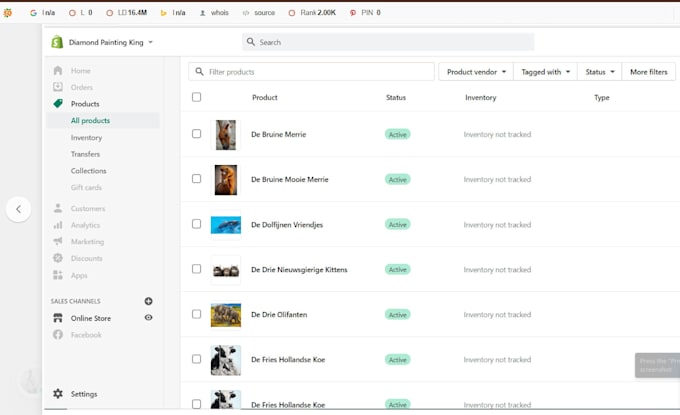This screenshot has height=415, width=680.
Task: Open De Dolfijnen Vriendjes product link
Action: coord(287,225)
